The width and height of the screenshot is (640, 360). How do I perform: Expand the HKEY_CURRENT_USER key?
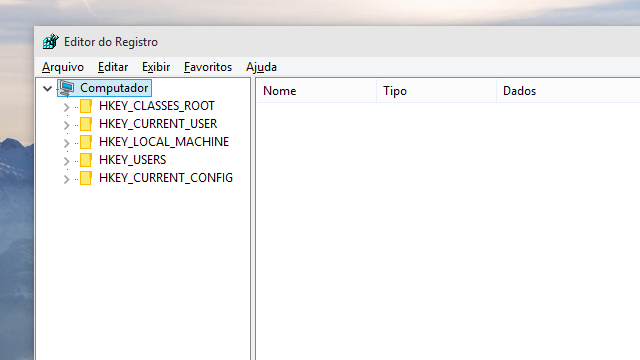coord(66,125)
